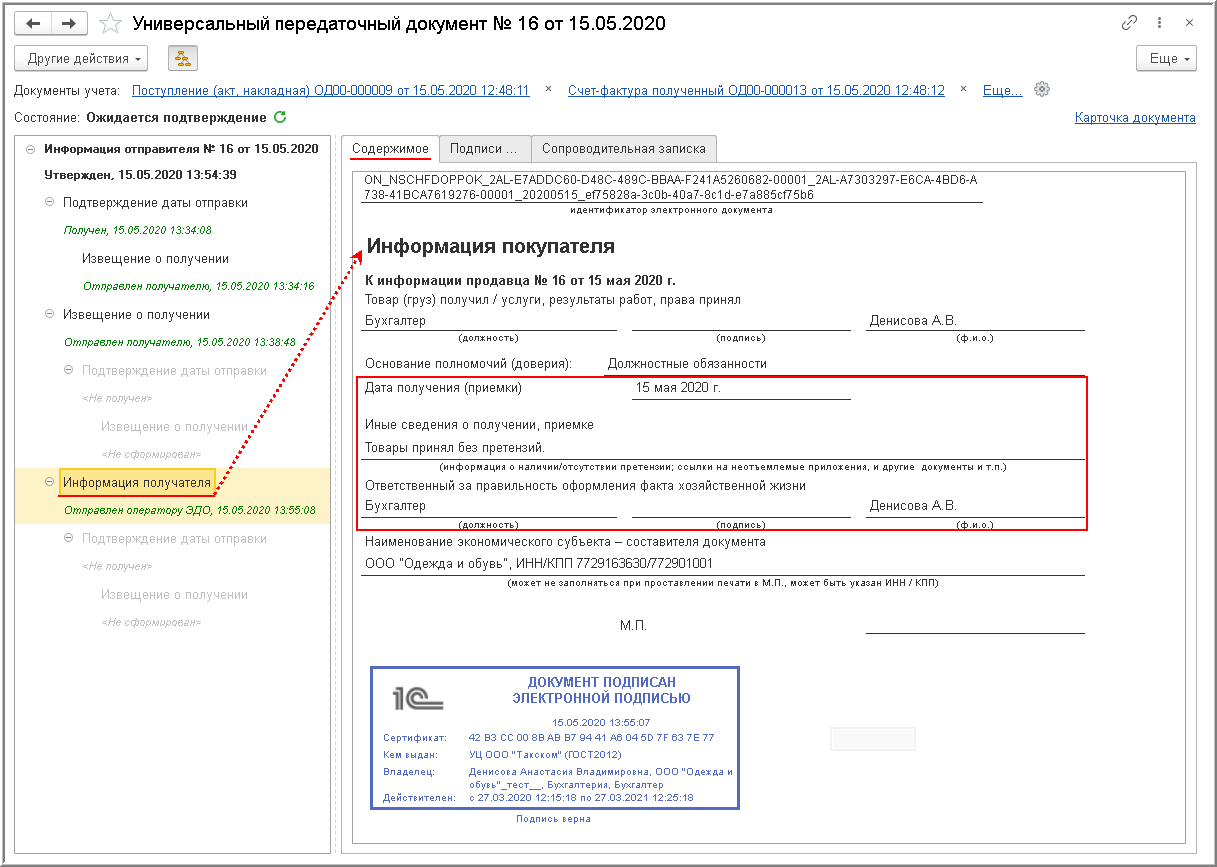Open Поступление (акт, накладная) ОД00-000009 link

(331, 90)
